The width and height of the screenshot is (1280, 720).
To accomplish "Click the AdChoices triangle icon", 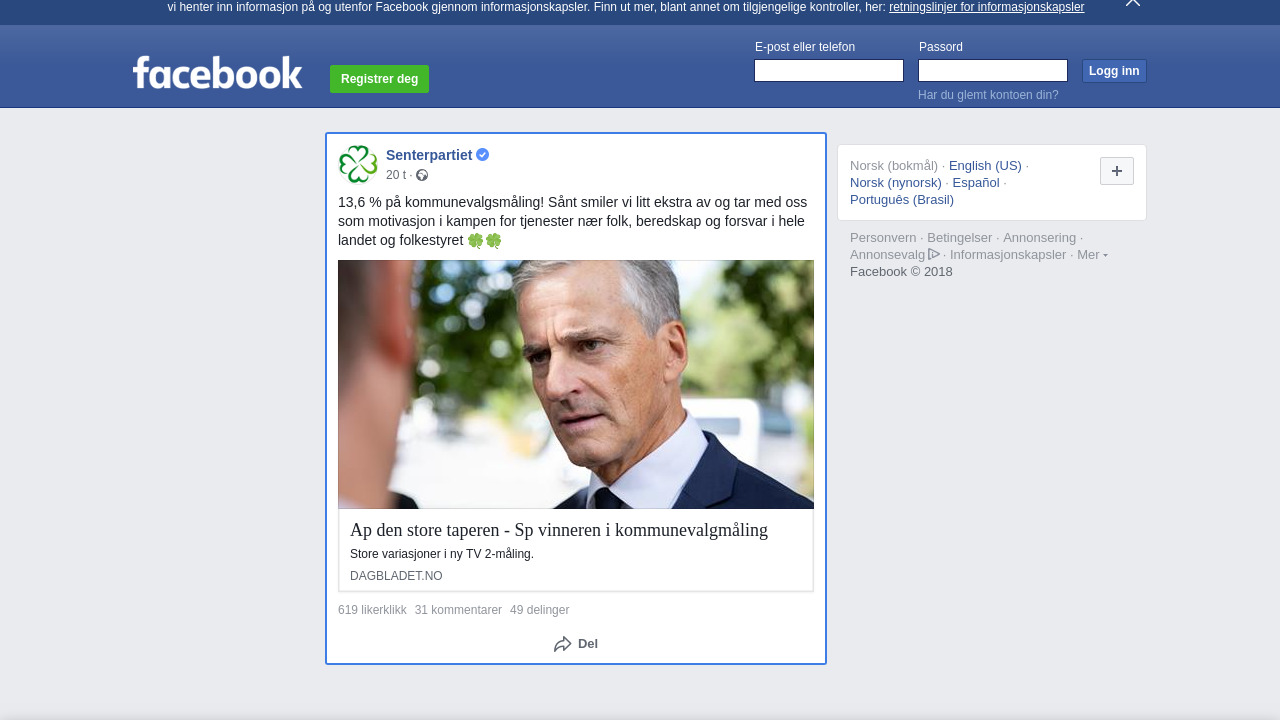I will [x=934, y=254].
